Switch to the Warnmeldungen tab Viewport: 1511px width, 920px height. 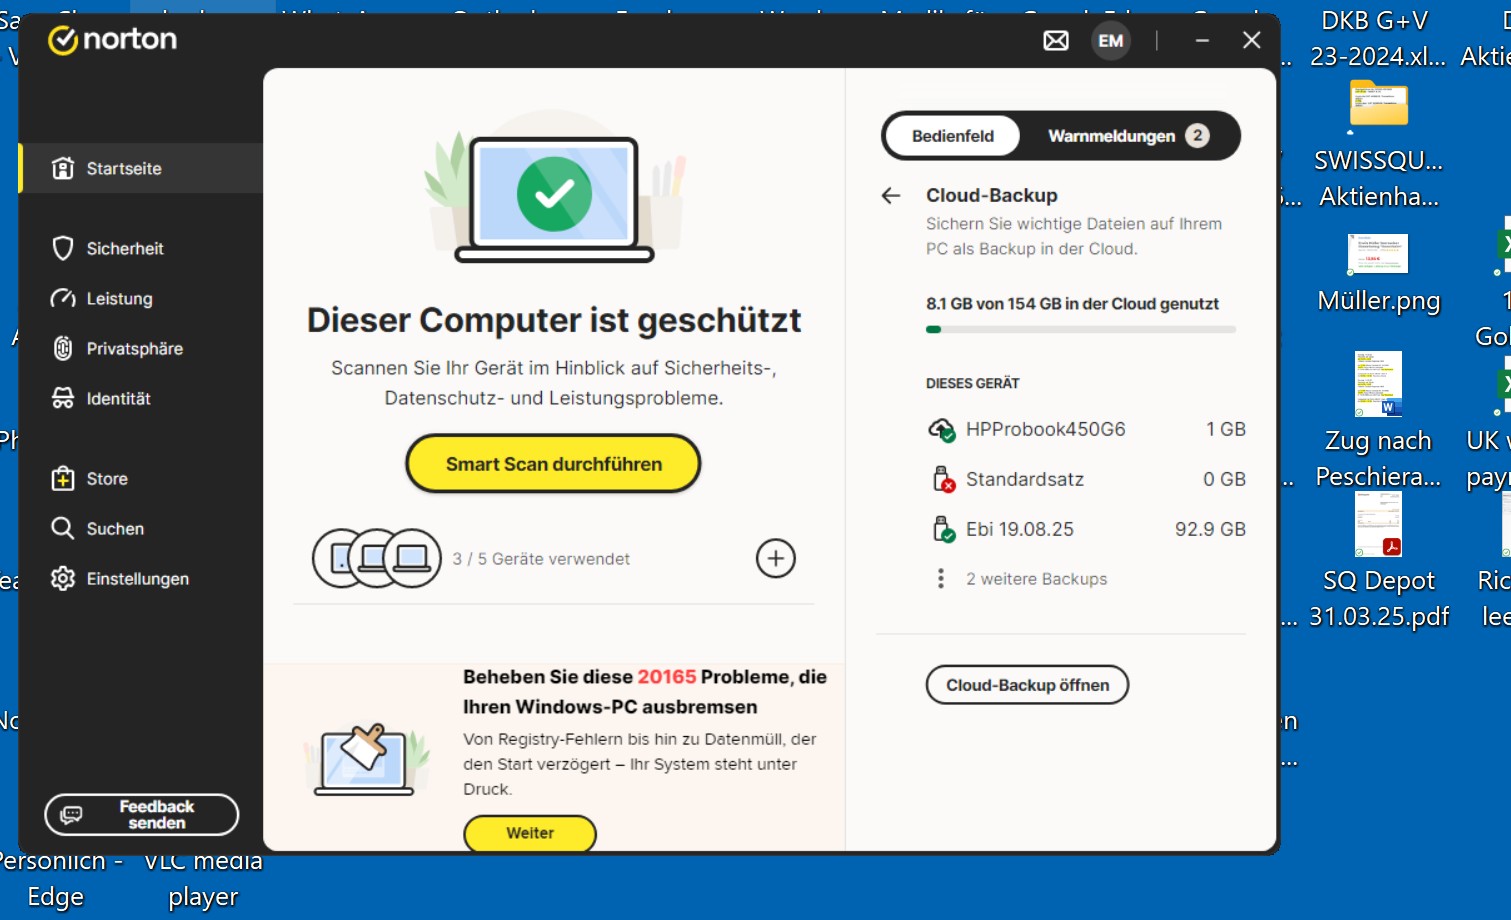[1126, 136]
